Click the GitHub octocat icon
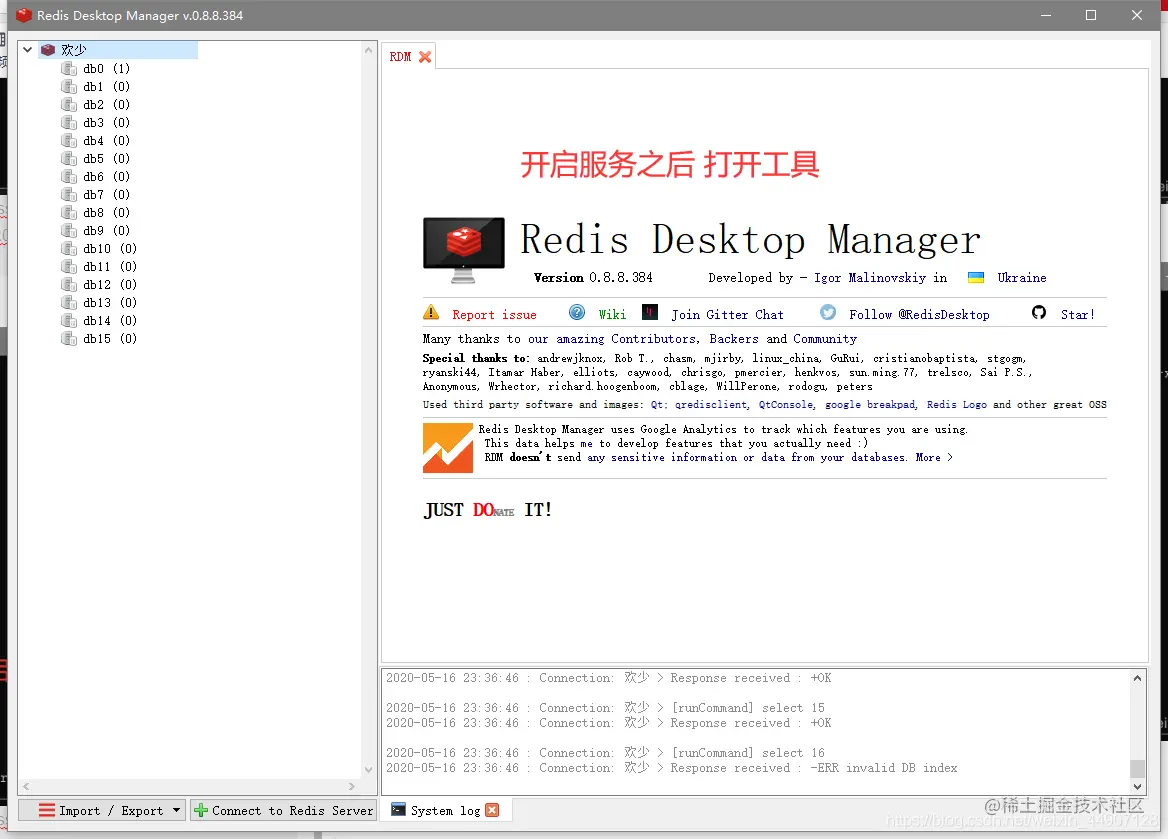The image size is (1168, 839). click(1039, 312)
